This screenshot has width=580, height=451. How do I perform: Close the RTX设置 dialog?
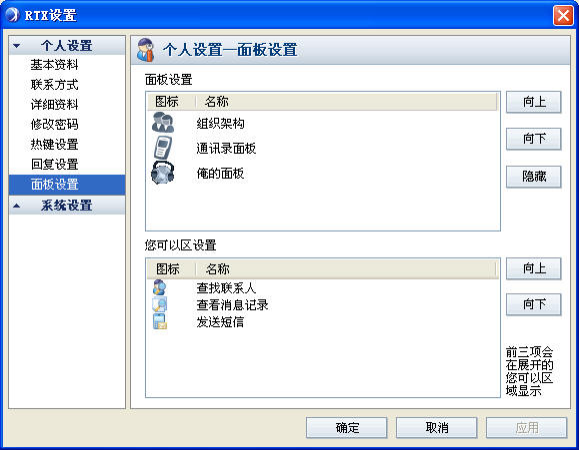pos(563,16)
